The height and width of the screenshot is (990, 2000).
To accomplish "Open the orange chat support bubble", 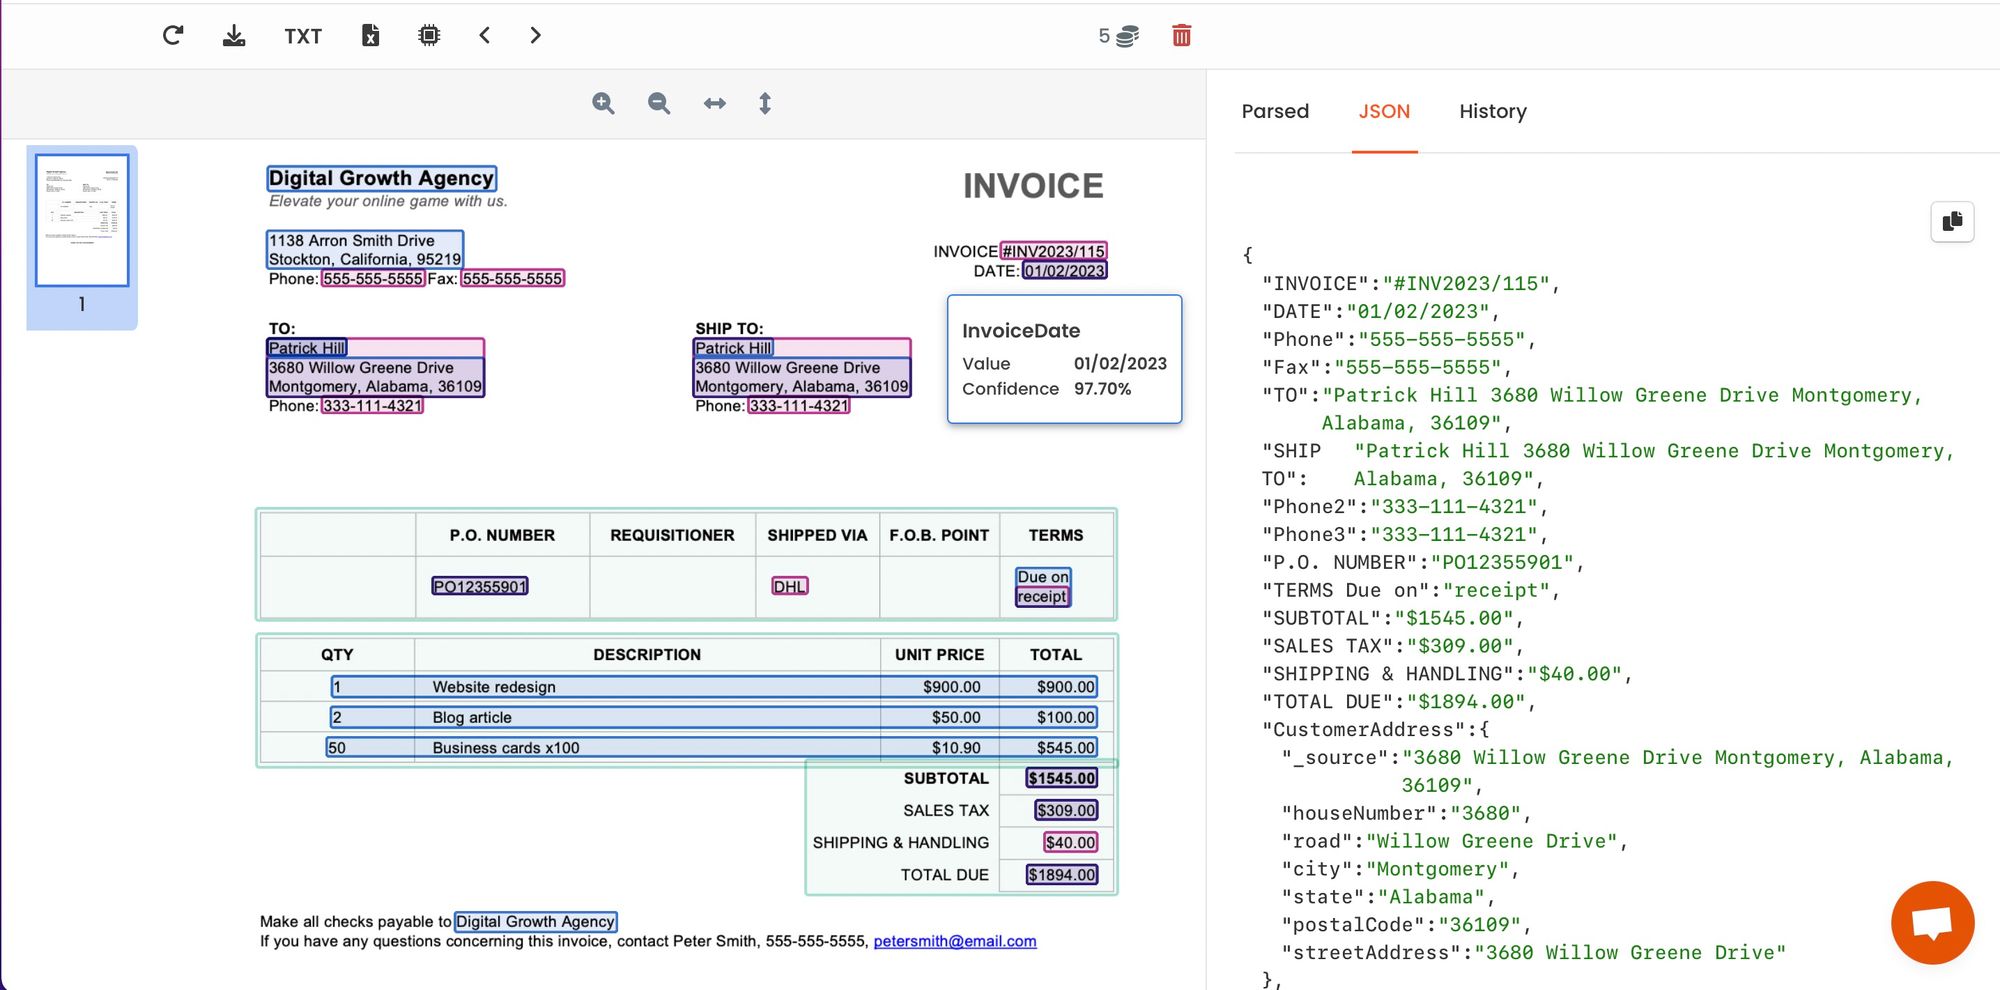I will (x=1932, y=921).
